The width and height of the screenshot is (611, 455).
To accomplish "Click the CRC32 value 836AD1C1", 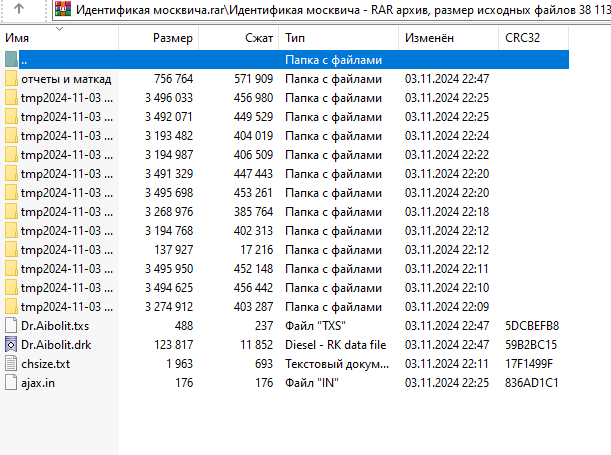I will point(532,383).
